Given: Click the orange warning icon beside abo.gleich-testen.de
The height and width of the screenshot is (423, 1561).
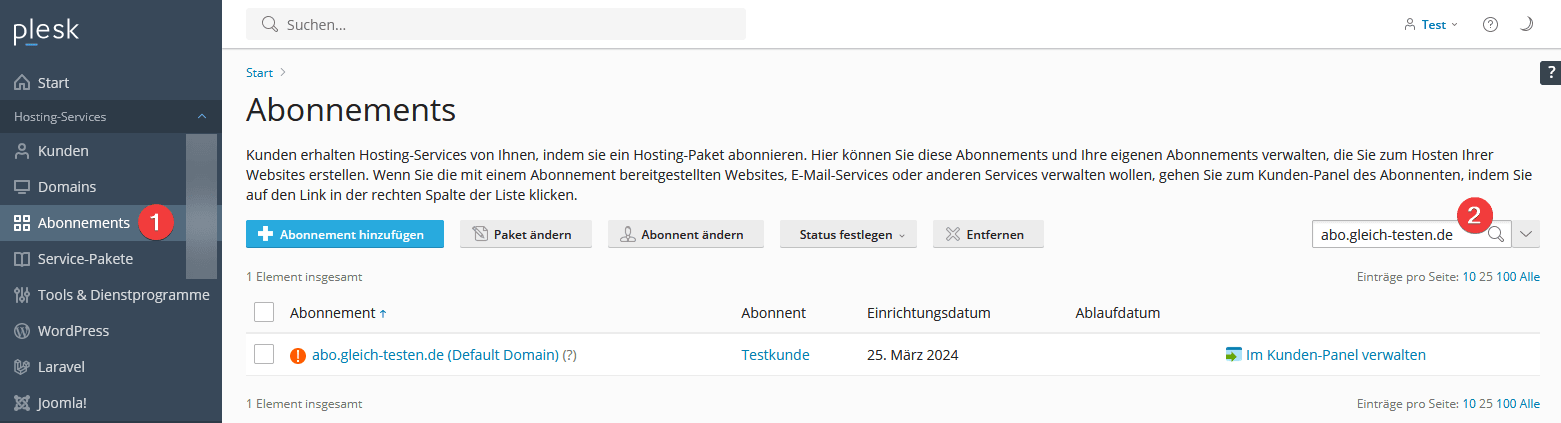Looking at the screenshot, I should [x=298, y=355].
